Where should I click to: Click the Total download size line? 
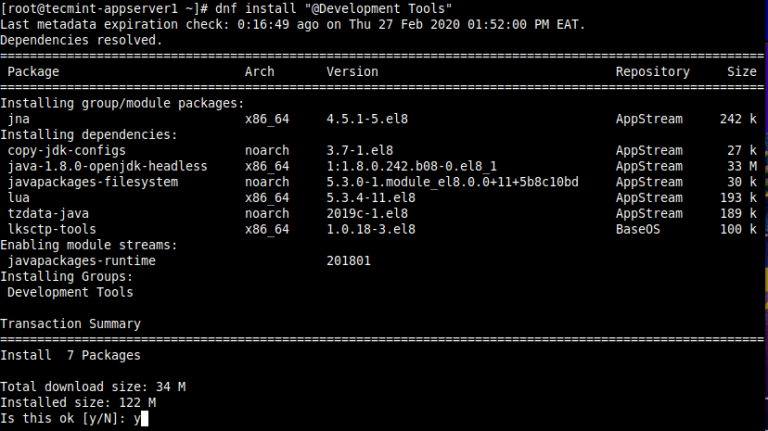click(93, 387)
